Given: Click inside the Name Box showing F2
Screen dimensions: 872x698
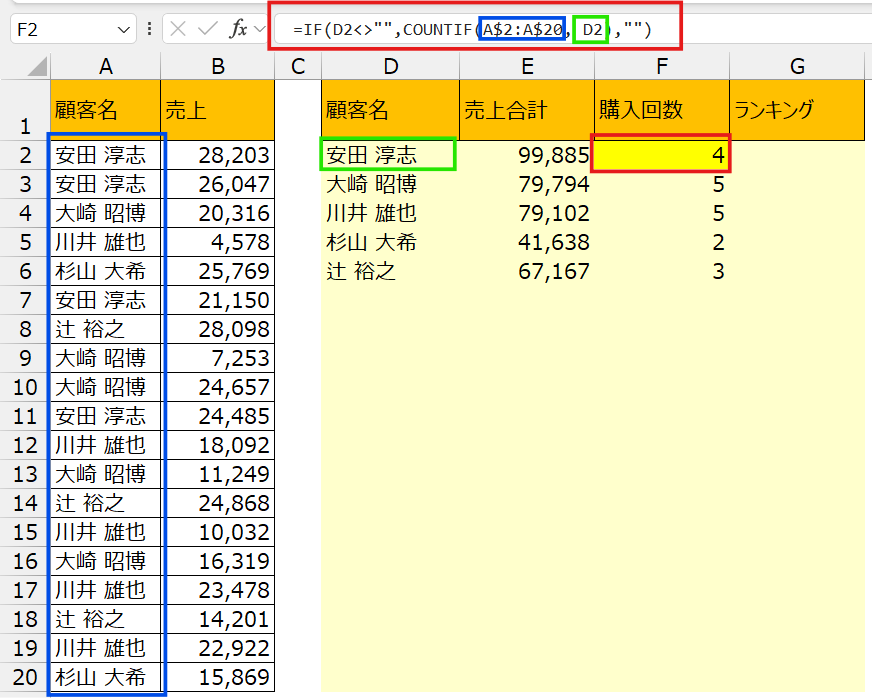Looking at the screenshot, I should coord(60,30).
